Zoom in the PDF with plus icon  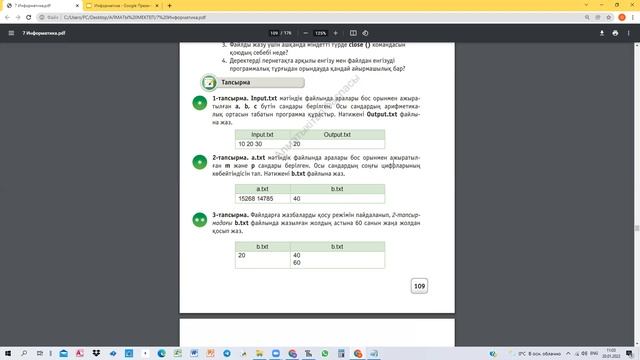point(336,33)
